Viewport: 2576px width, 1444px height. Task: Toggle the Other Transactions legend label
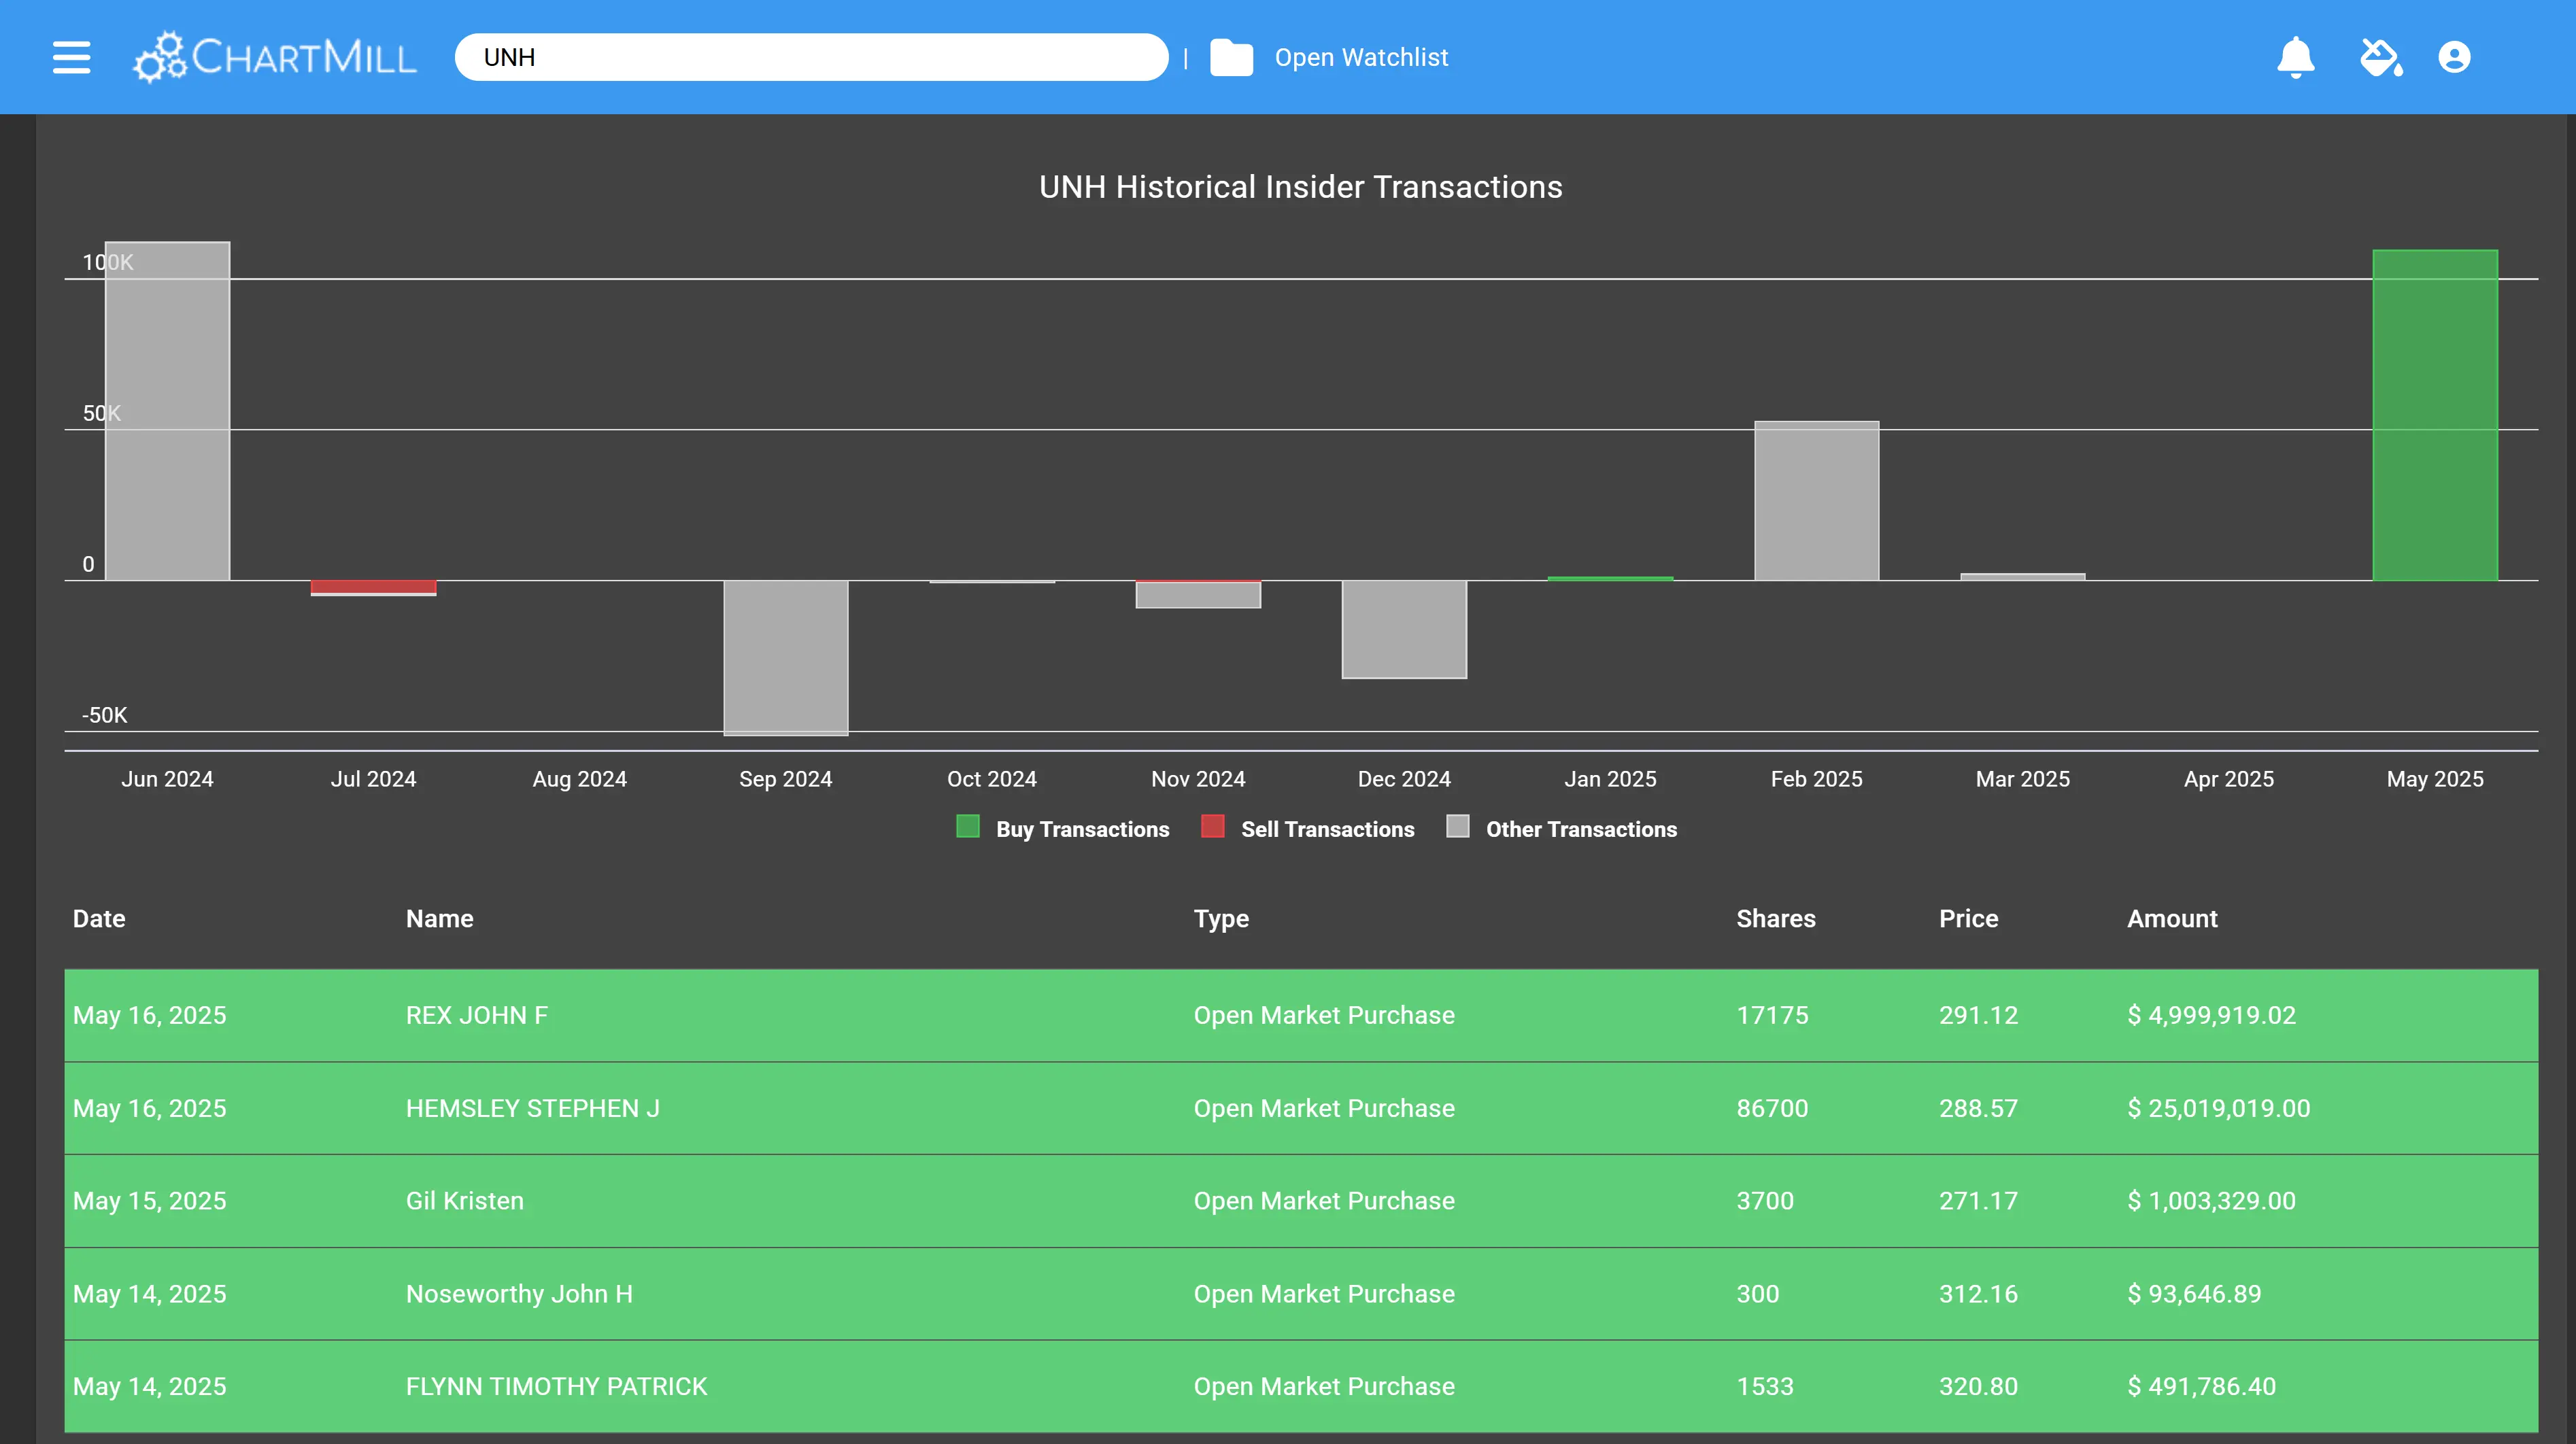[1581, 829]
